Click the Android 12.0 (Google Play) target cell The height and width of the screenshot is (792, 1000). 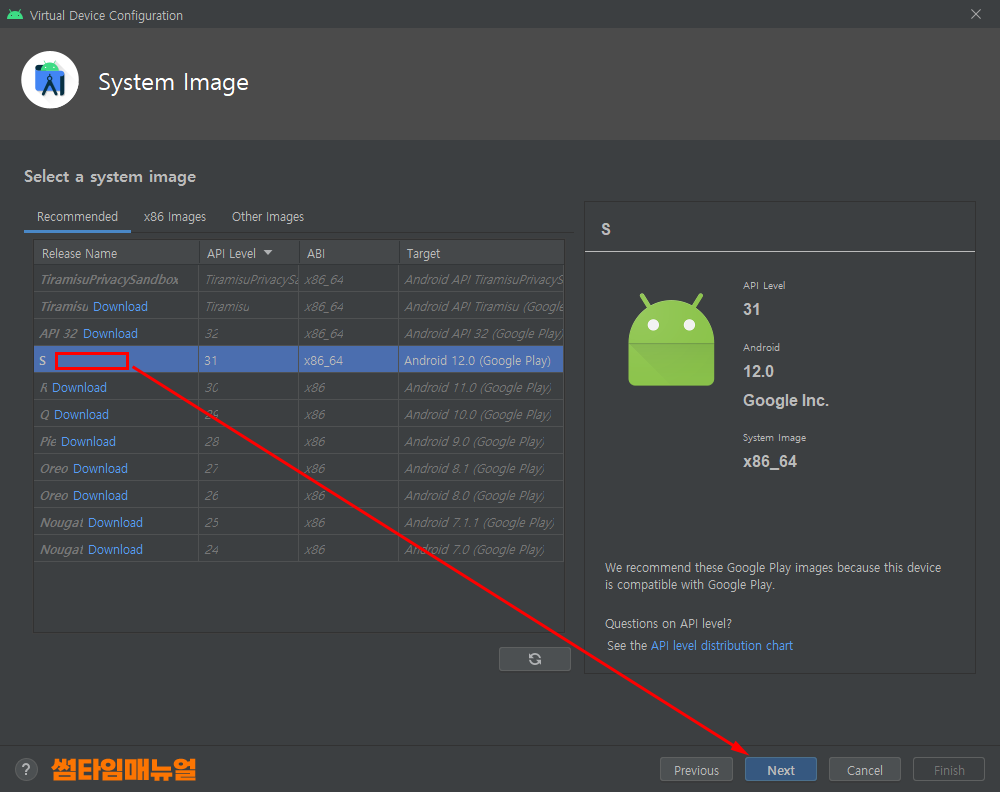point(482,360)
